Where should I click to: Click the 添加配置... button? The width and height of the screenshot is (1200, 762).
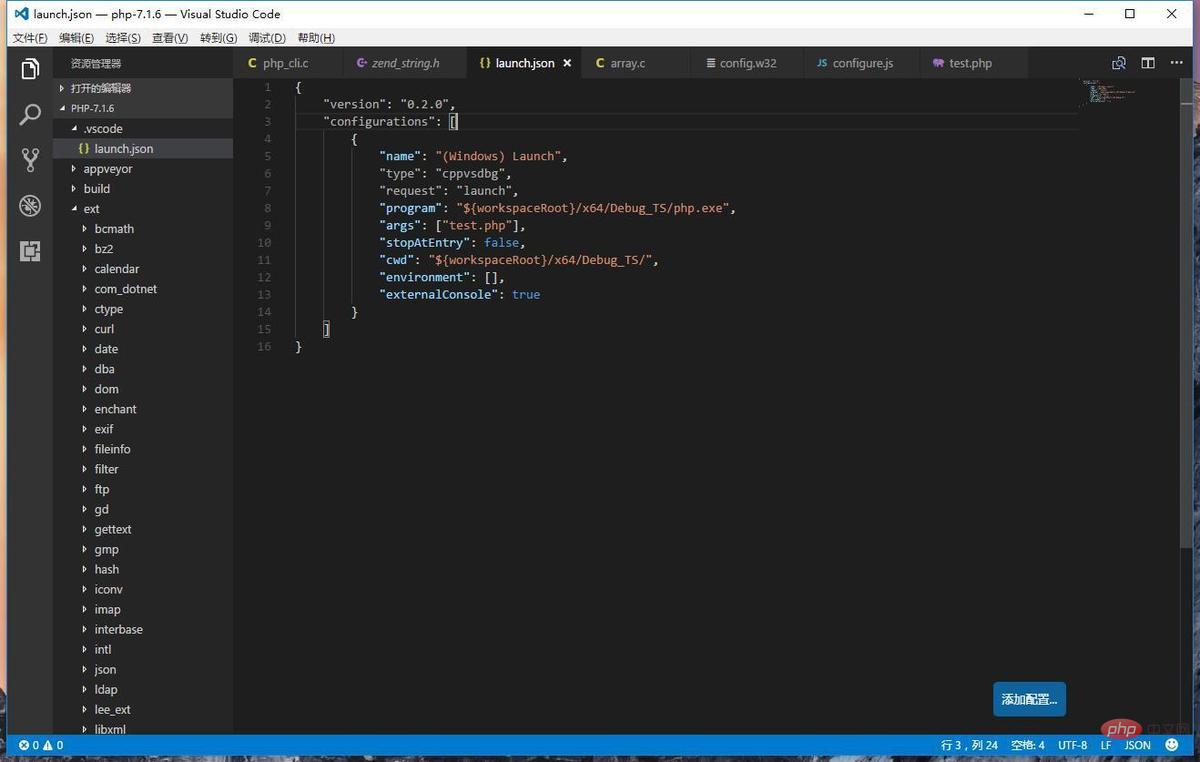tap(1029, 699)
